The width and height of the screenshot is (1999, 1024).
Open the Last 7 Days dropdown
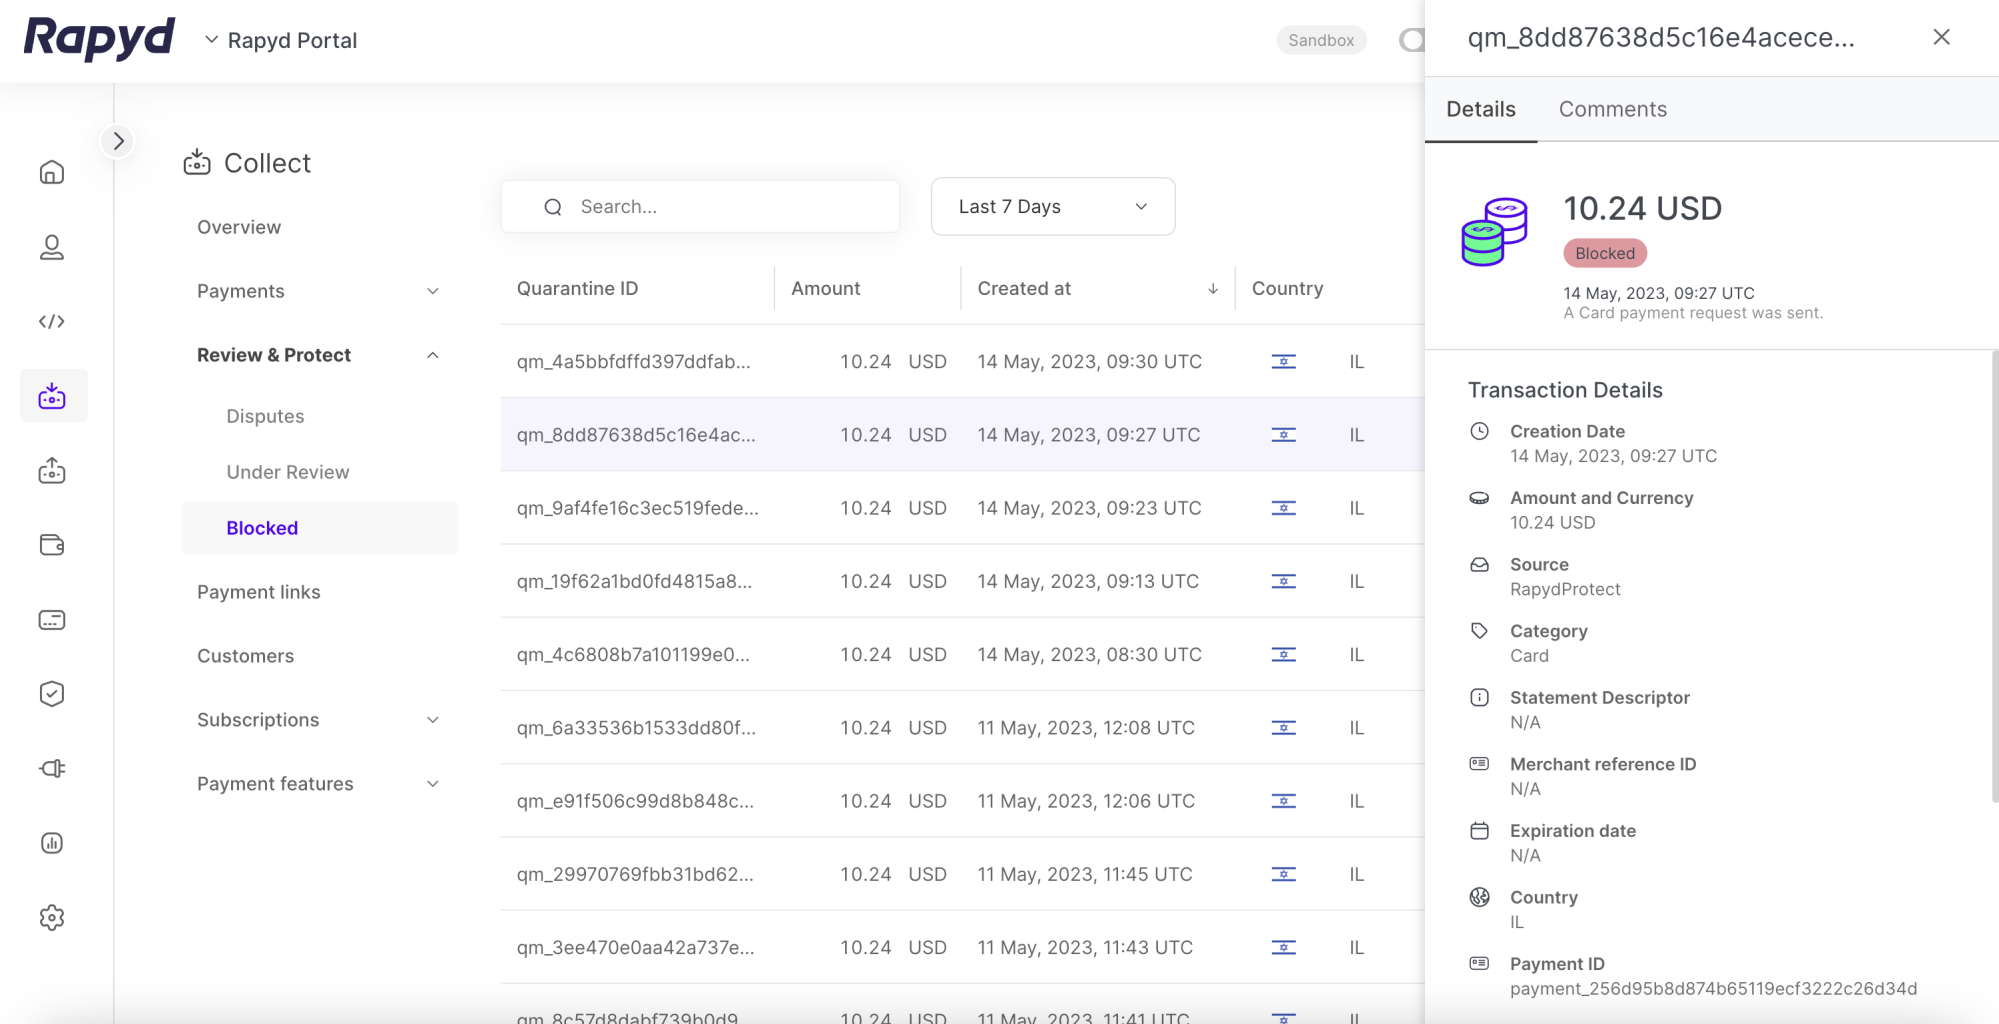[x=1052, y=207]
